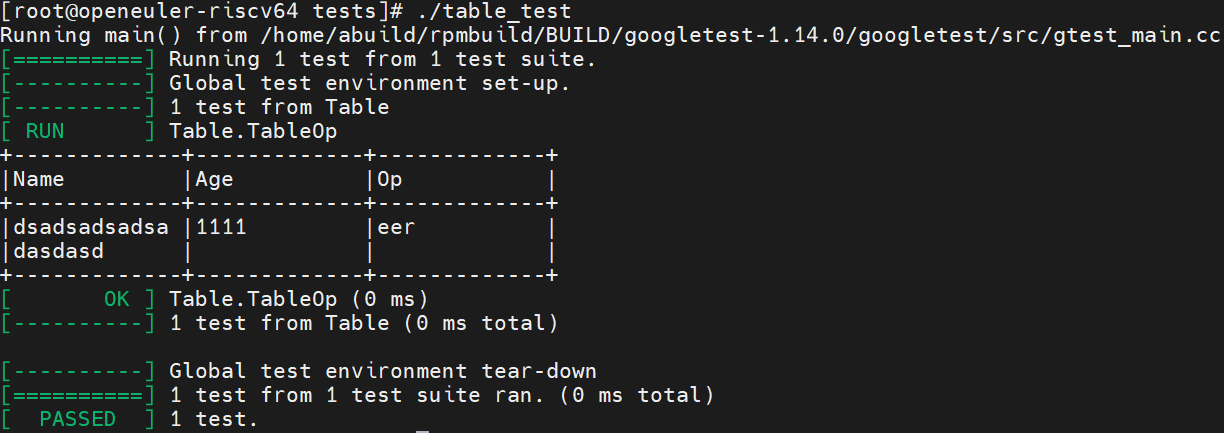Click the 1111 table cell
This screenshot has width=1224, height=433.
pyautogui.click(x=220, y=227)
